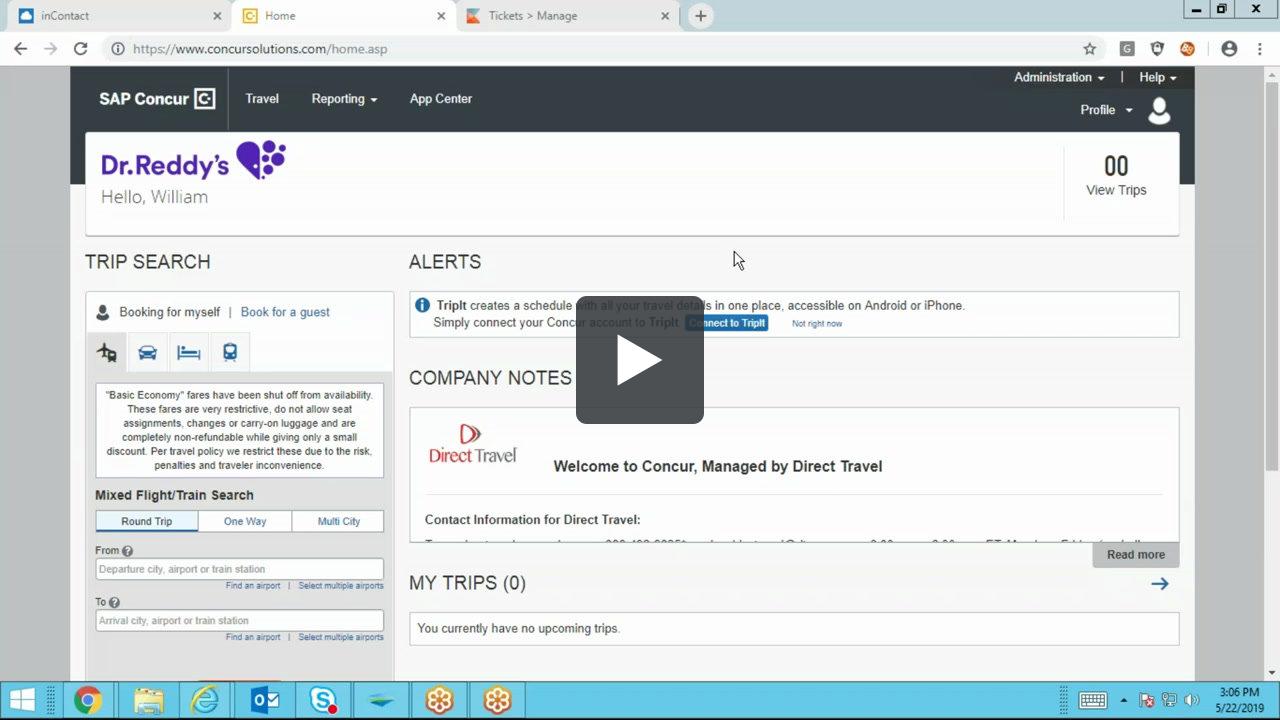The width and height of the screenshot is (1280, 720).
Task: Click the SAP Concur logo
Action: [x=155, y=99]
